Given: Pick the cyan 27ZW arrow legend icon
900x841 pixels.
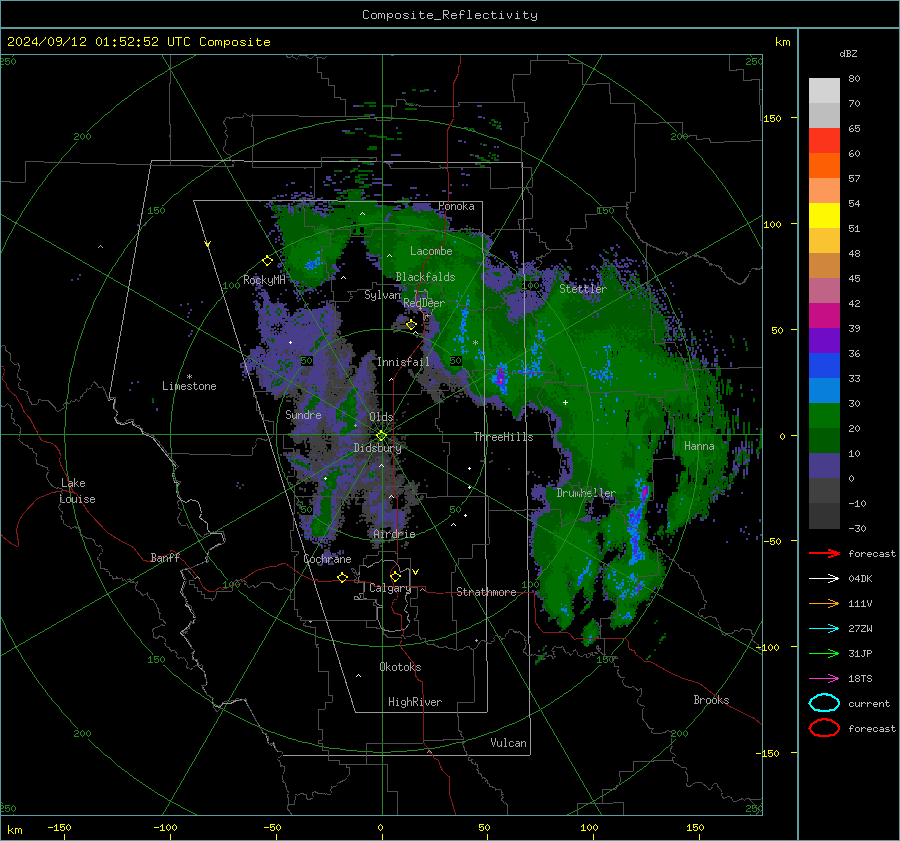Looking at the screenshot, I should pos(824,629).
